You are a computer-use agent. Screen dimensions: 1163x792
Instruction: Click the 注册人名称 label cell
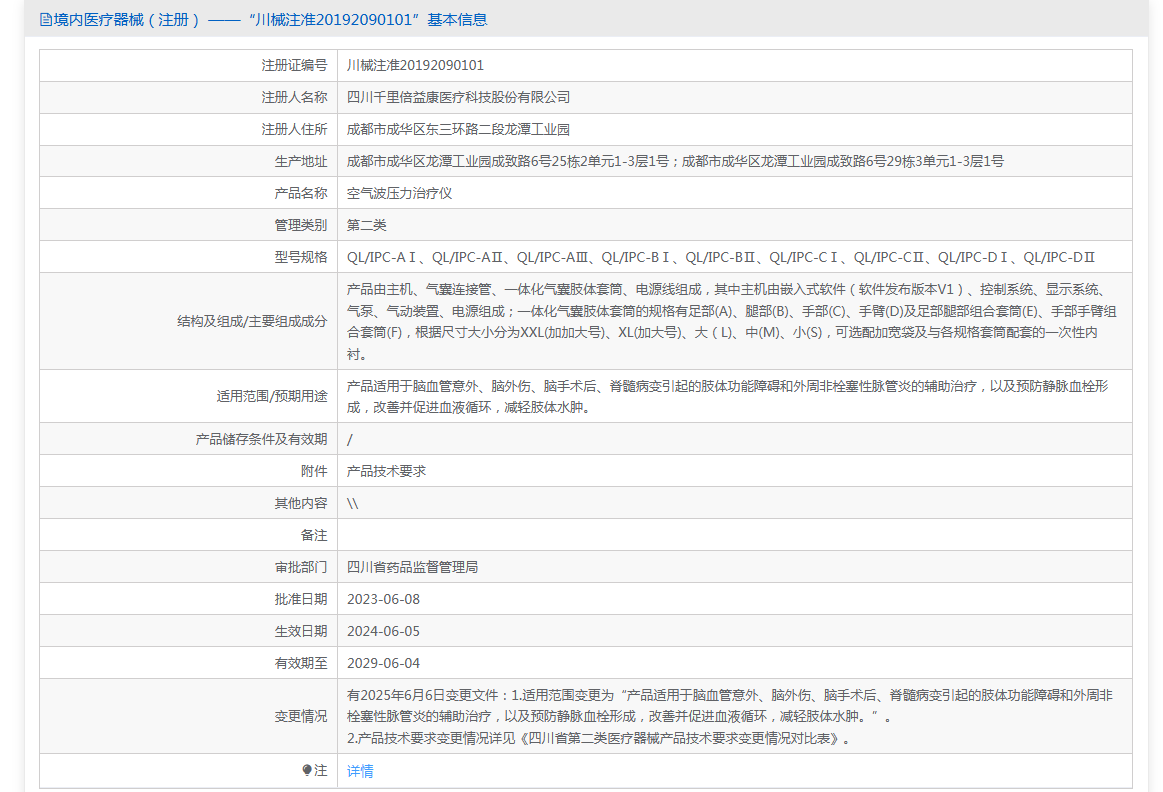[188, 97]
